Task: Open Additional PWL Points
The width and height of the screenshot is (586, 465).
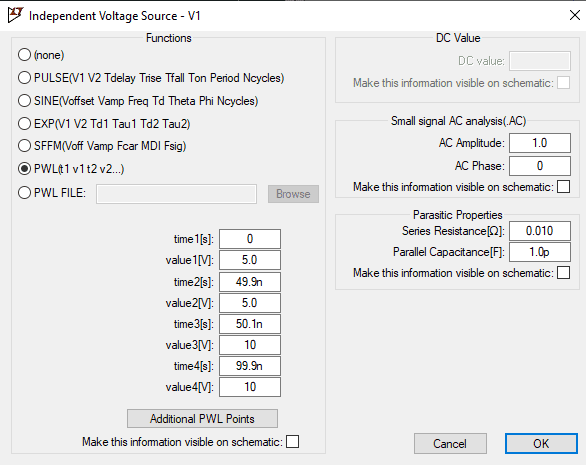Action: tap(202, 419)
